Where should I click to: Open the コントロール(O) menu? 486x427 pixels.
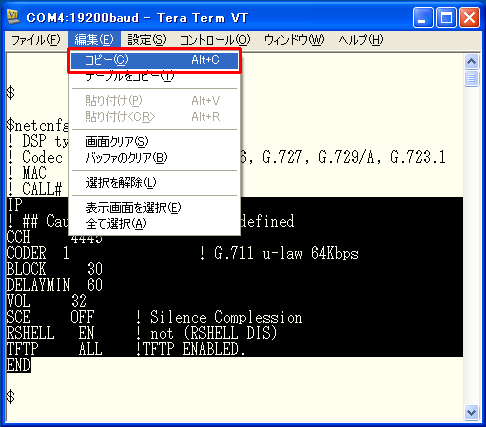click(215, 40)
